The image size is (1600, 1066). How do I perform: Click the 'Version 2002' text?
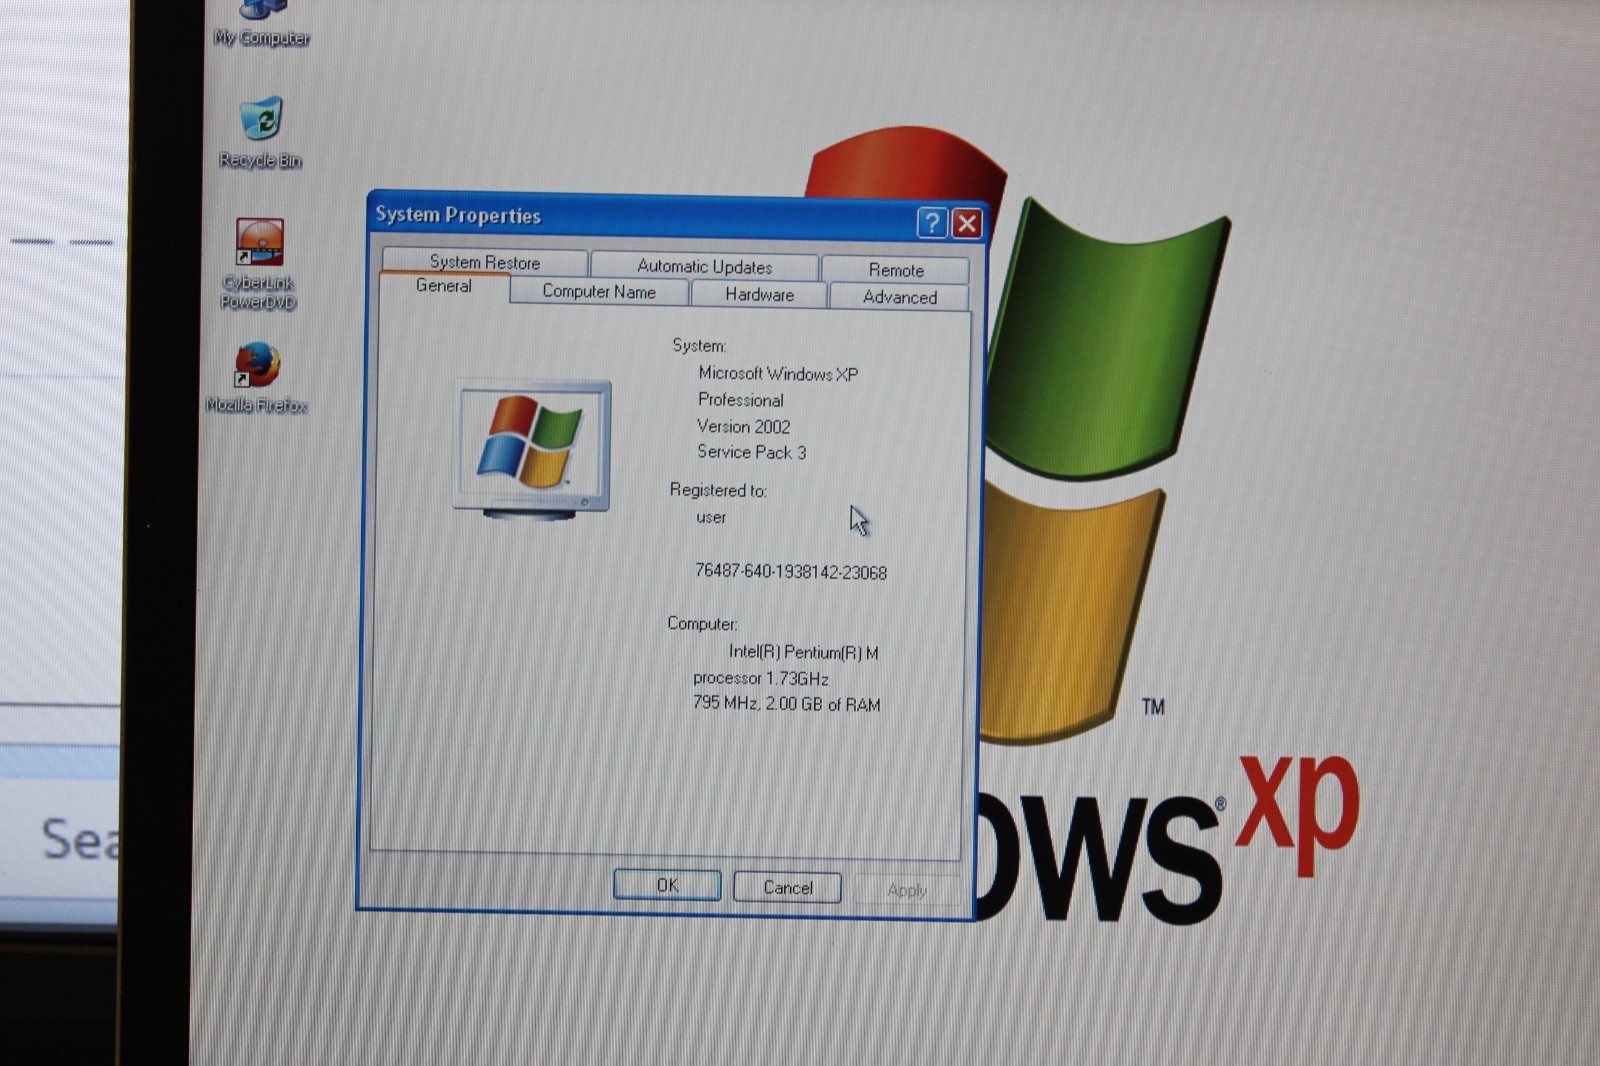(743, 426)
